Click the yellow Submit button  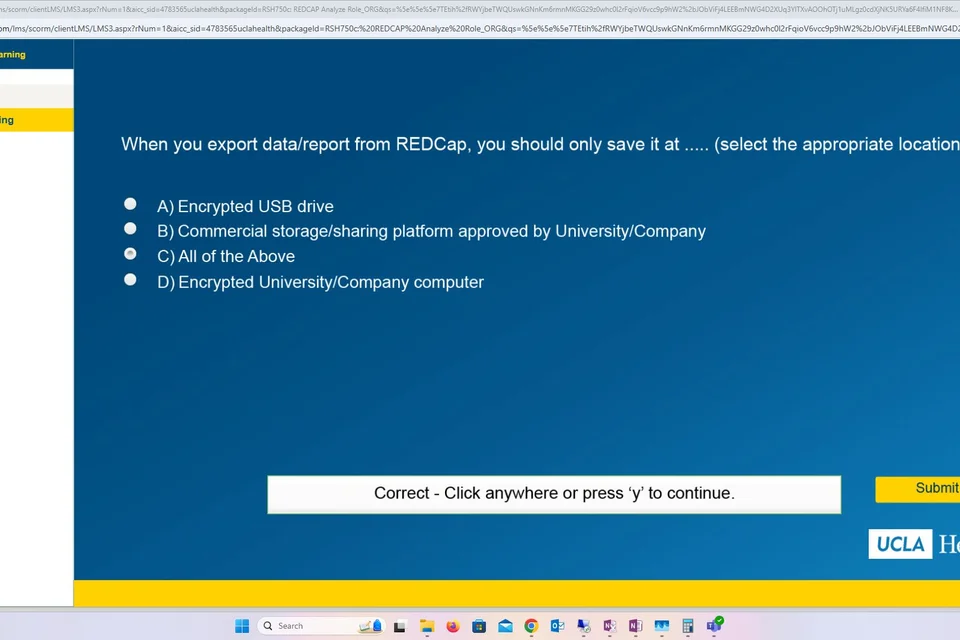(x=918, y=489)
